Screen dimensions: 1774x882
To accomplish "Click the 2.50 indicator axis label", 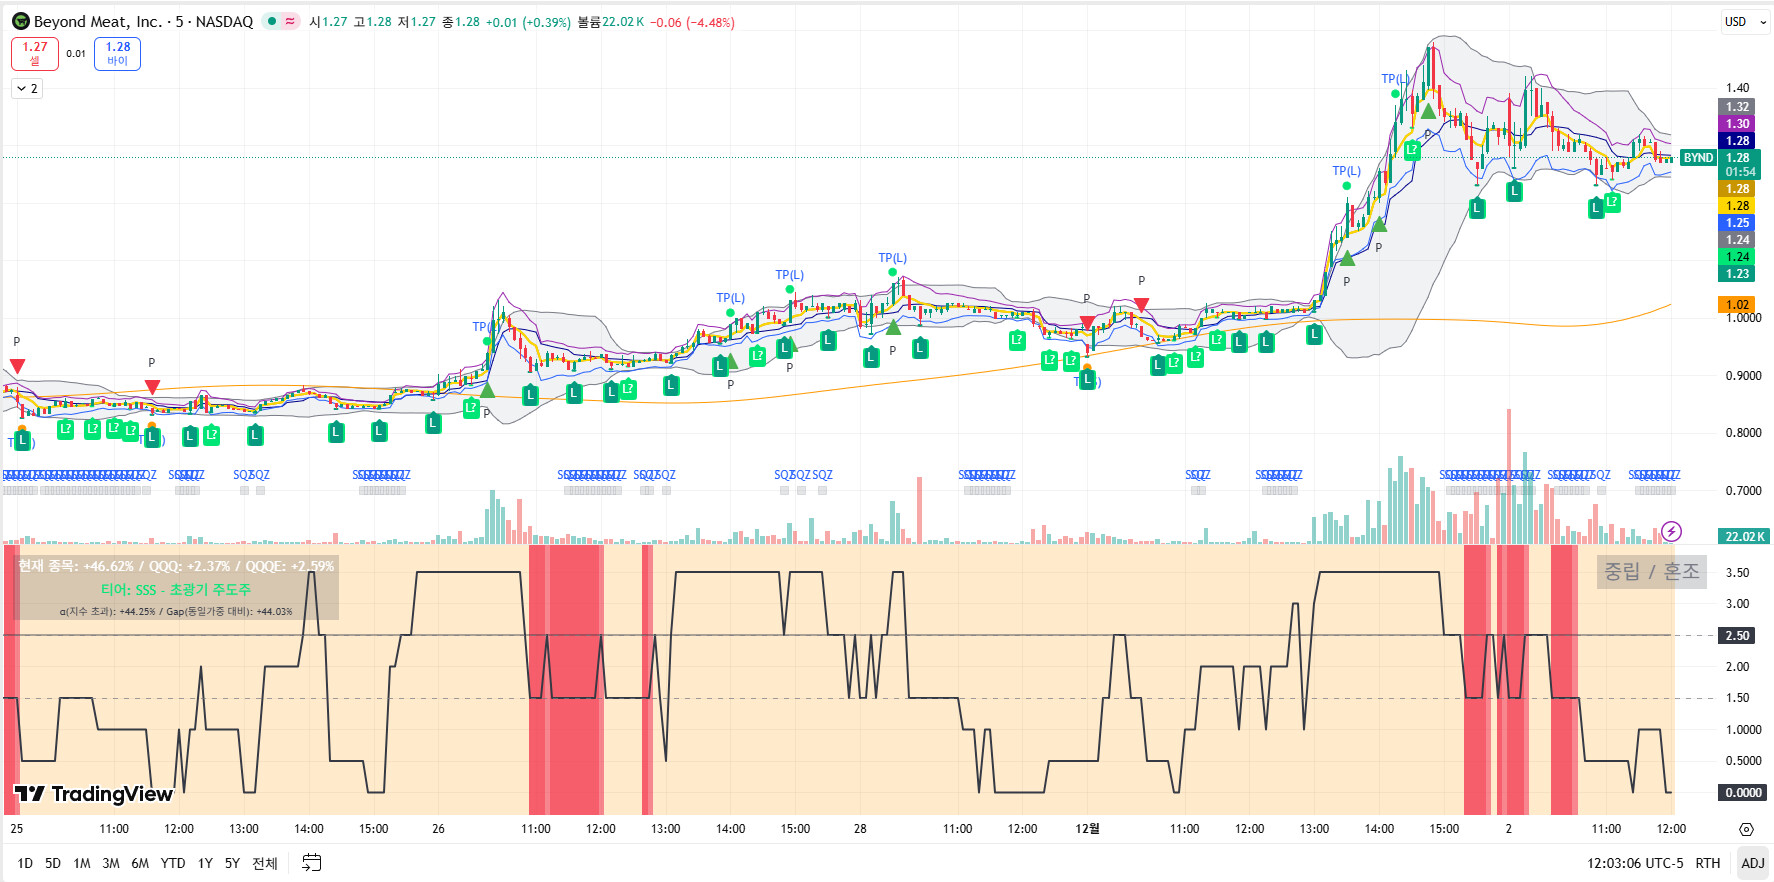I will pyautogui.click(x=1738, y=636).
